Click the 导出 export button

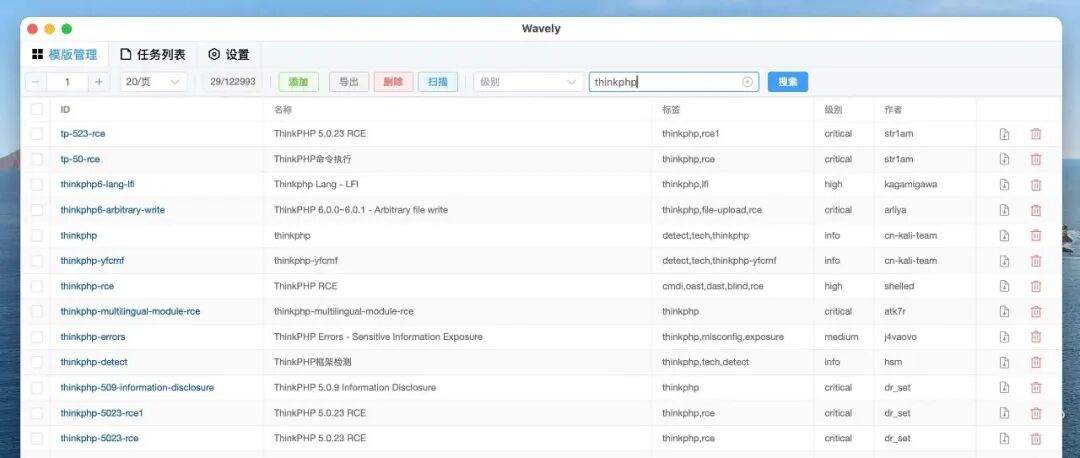click(x=349, y=82)
